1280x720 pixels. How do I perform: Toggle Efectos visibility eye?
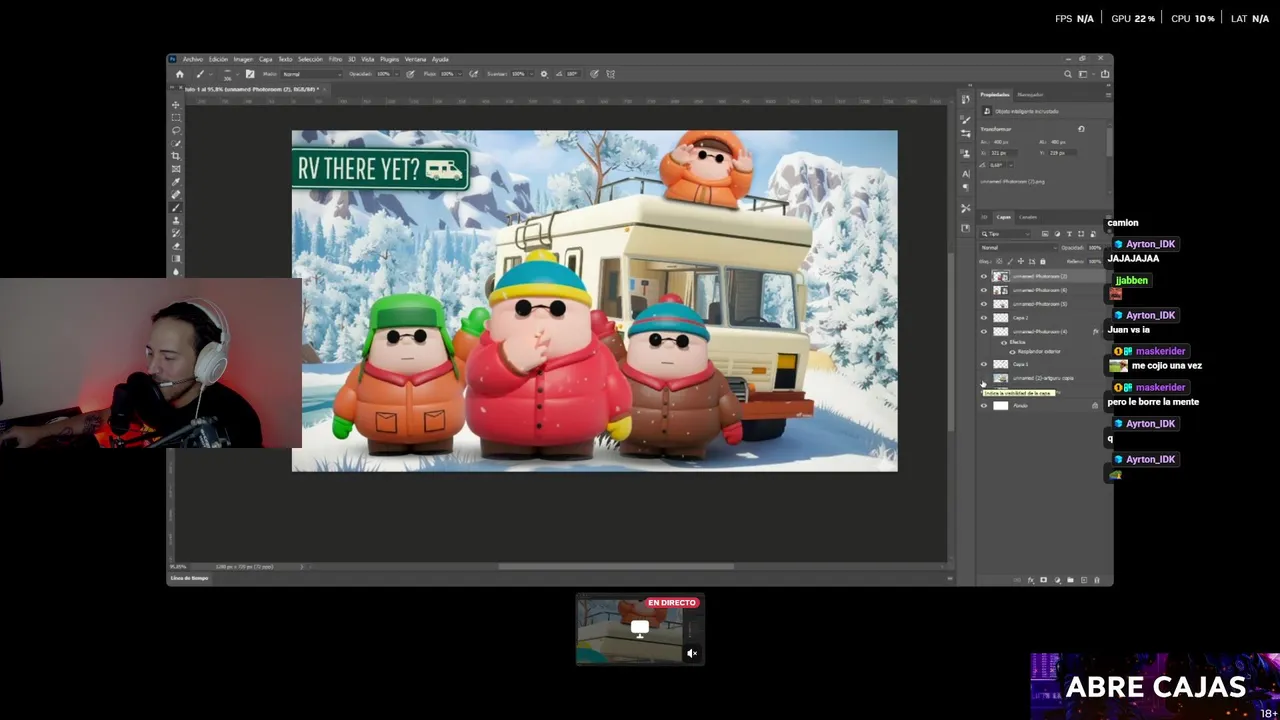coord(1004,343)
